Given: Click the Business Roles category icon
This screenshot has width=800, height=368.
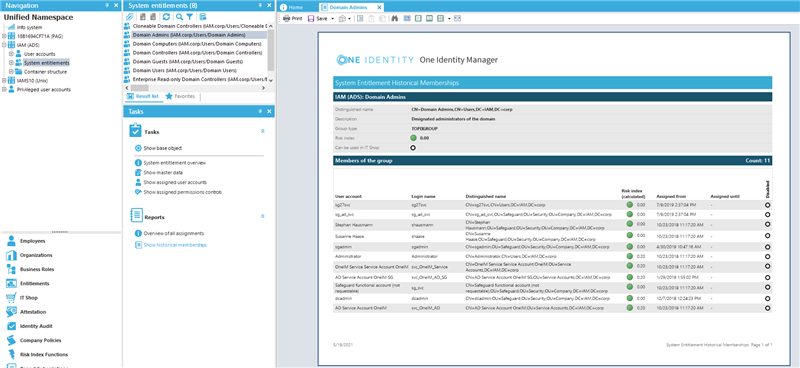Looking at the screenshot, I should [x=11, y=269].
